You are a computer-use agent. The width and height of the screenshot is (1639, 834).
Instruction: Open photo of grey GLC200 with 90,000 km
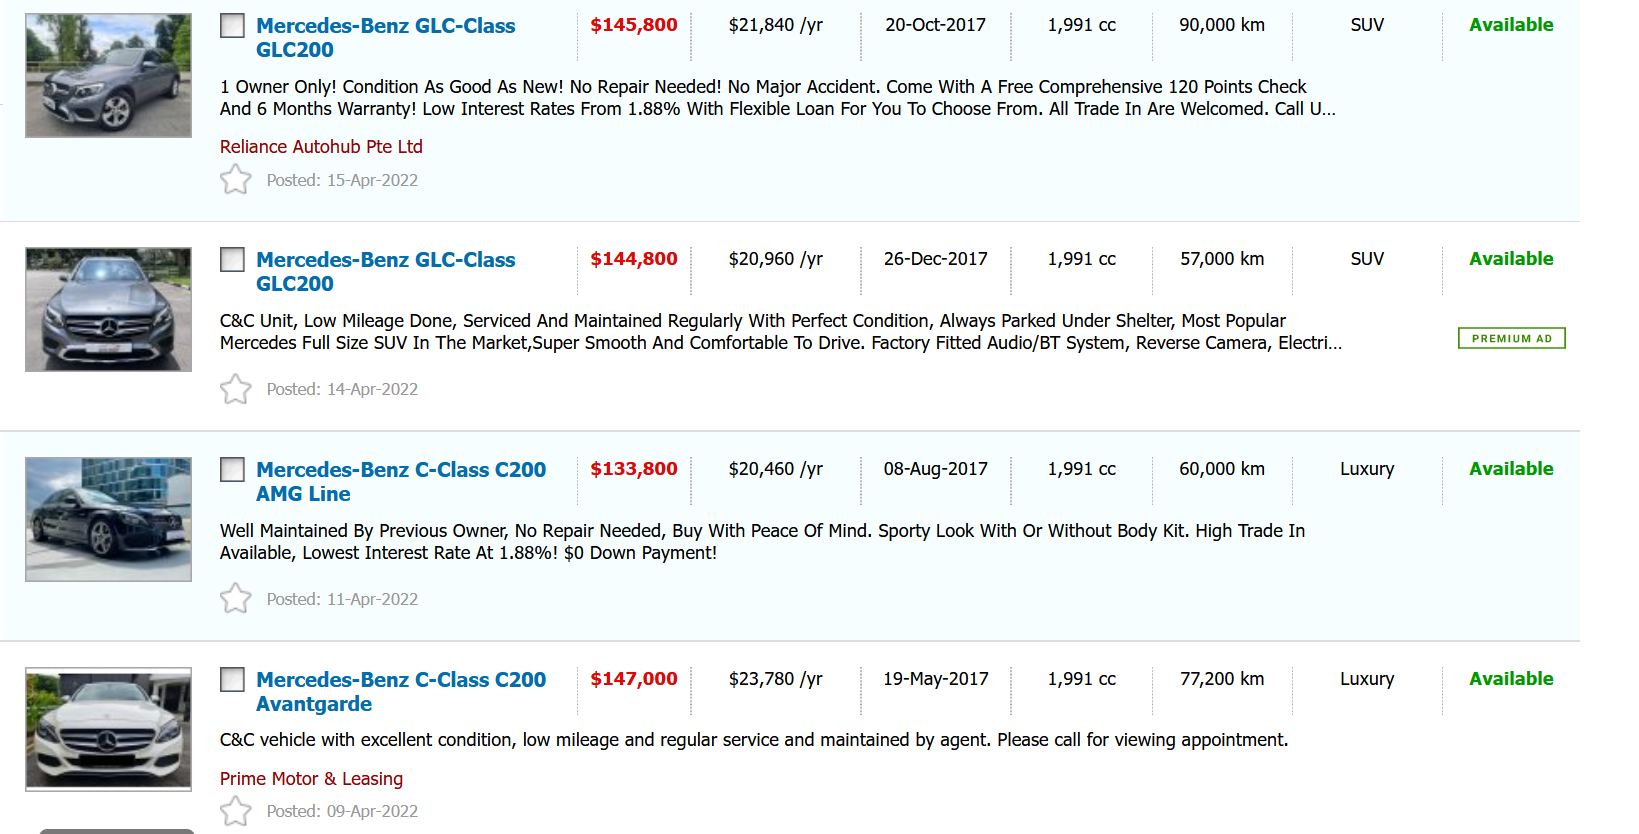click(108, 76)
